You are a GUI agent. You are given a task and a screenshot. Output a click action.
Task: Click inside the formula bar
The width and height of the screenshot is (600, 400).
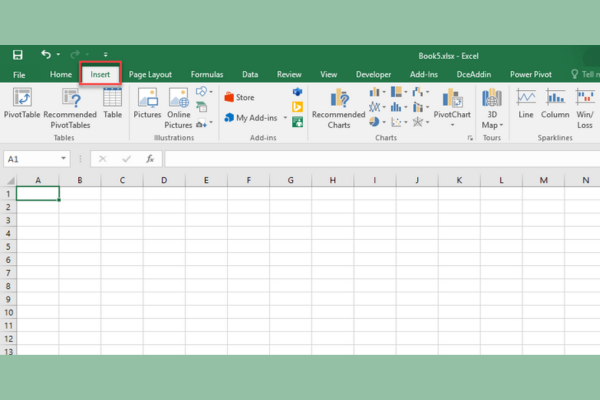[x=382, y=159]
